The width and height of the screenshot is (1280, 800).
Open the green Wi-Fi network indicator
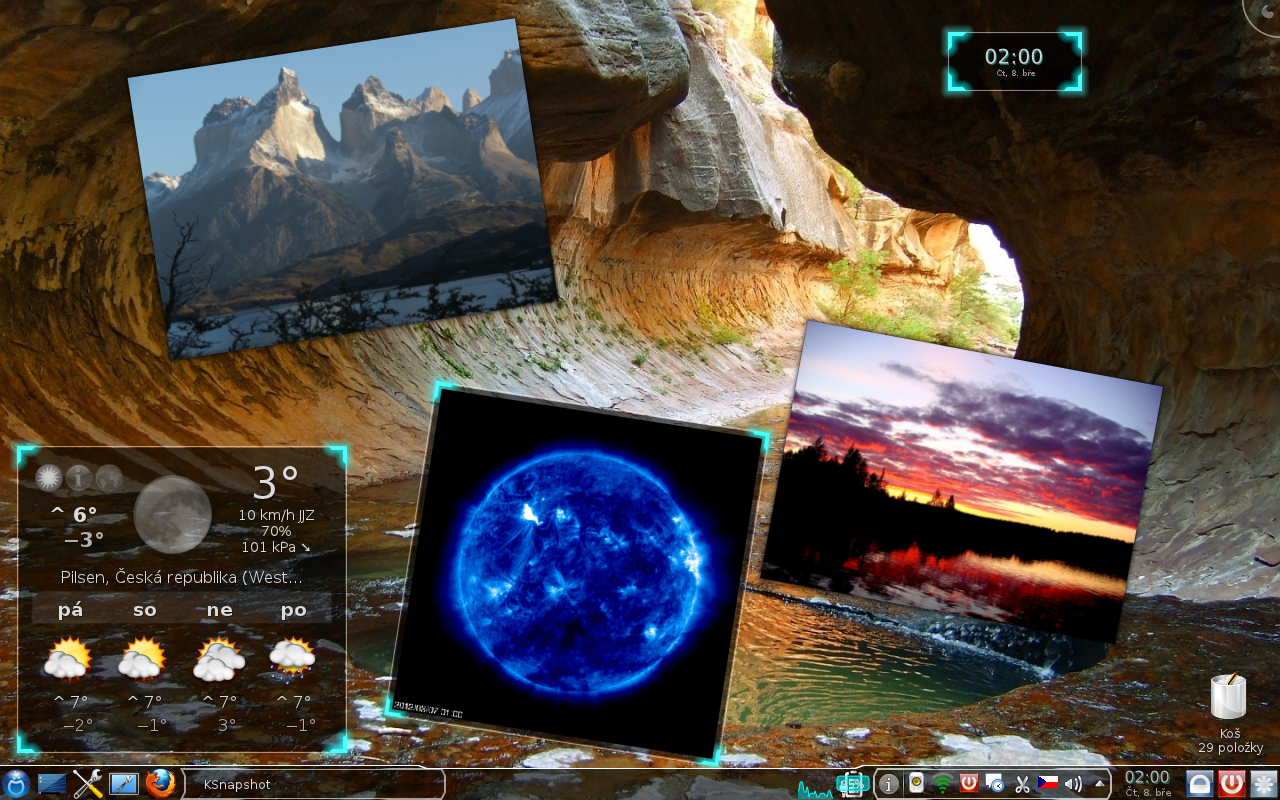pyautogui.click(x=942, y=784)
